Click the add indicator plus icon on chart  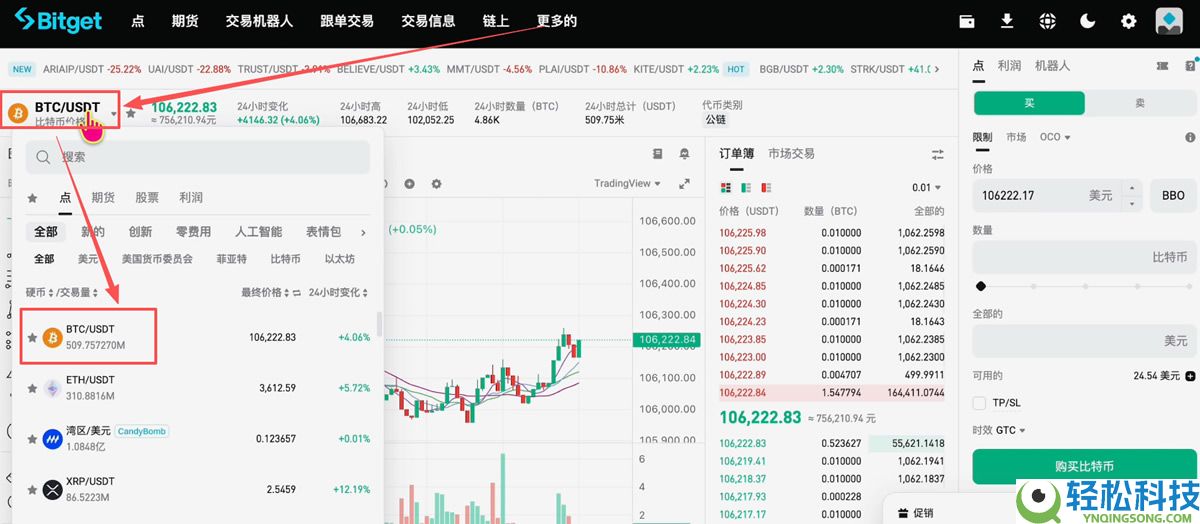coord(409,184)
